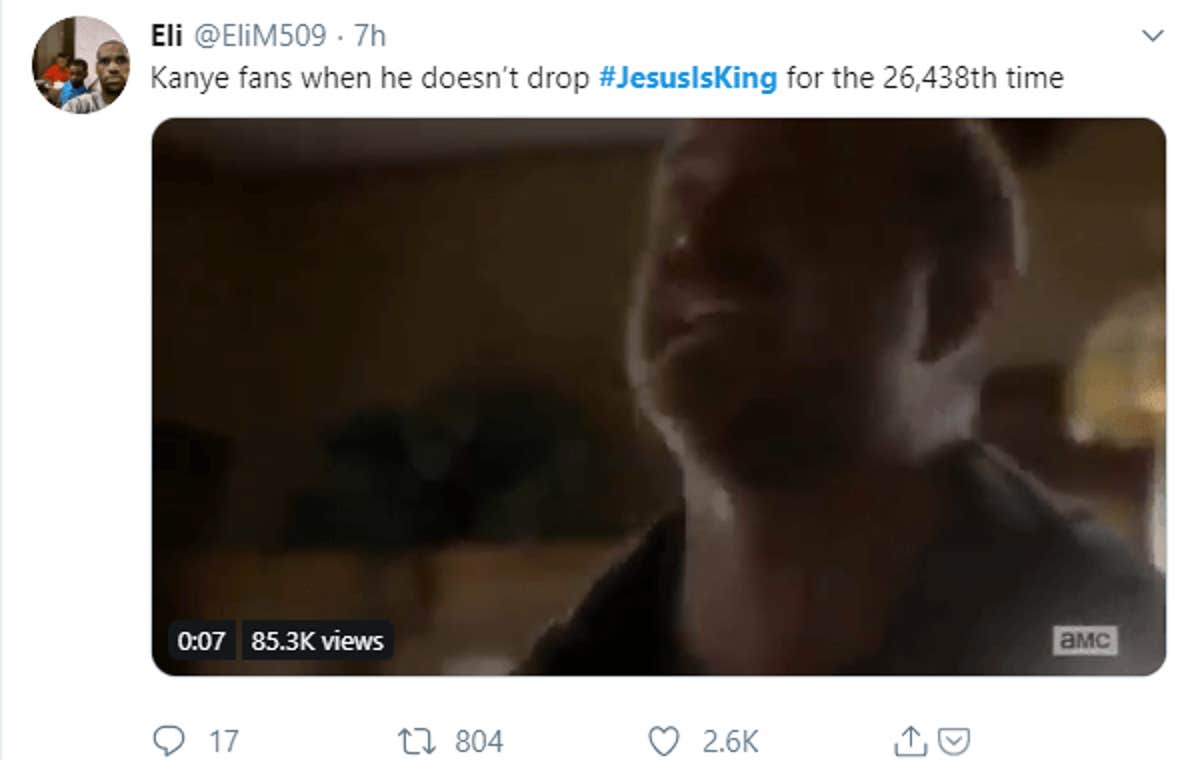Click the display name Eli
The image size is (1190, 760).
click(x=166, y=37)
